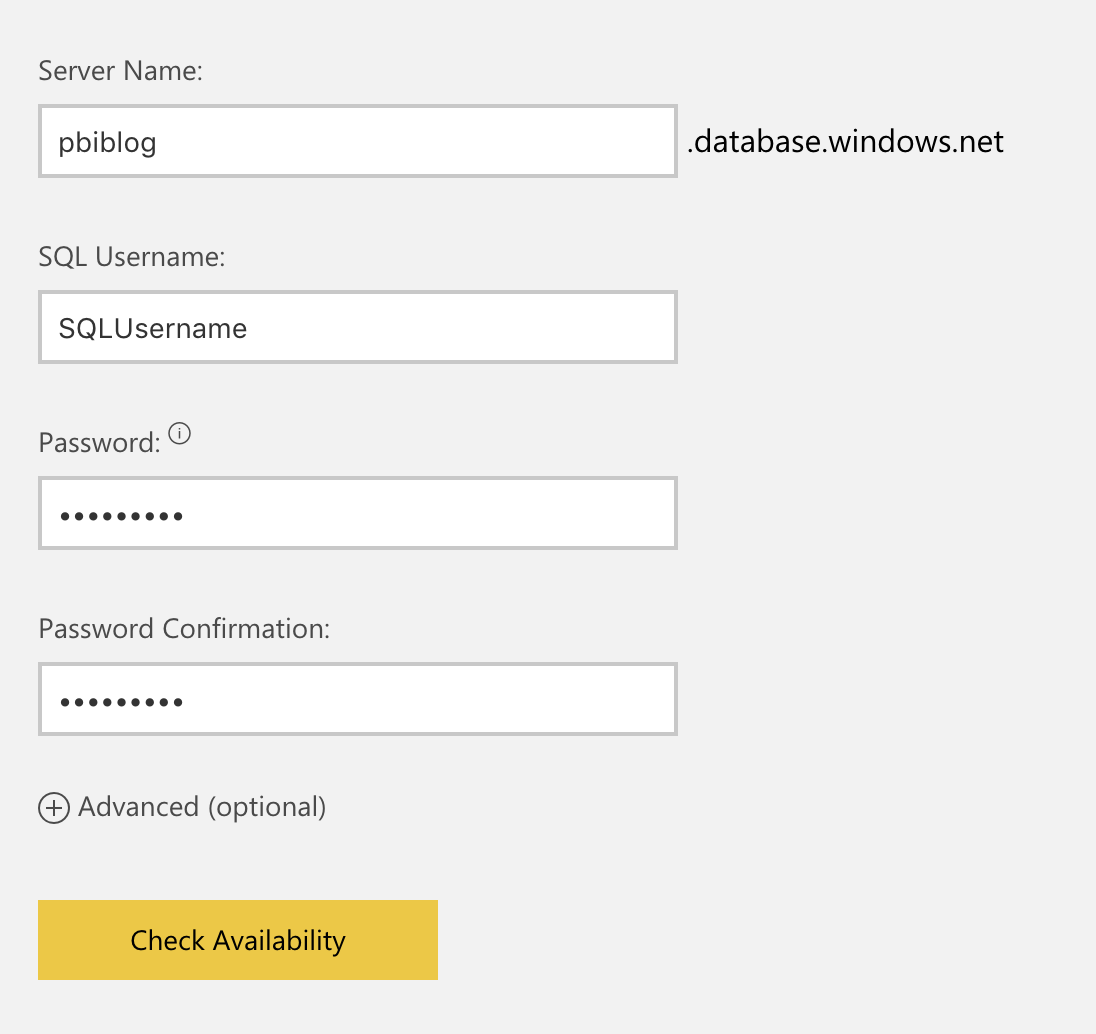Focus the Server Name input field

click(x=357, y=142)
